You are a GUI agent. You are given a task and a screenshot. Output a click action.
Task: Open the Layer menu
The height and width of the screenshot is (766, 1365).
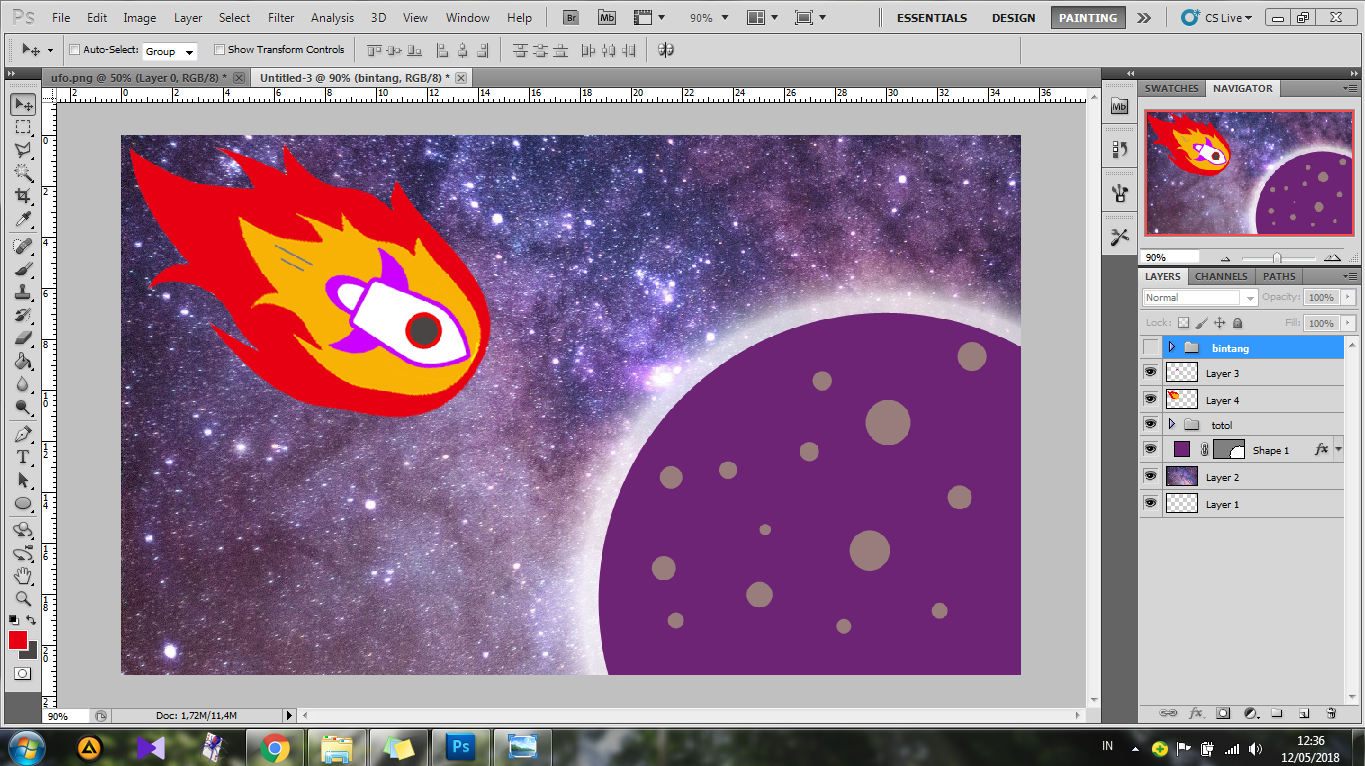[188, 18]
